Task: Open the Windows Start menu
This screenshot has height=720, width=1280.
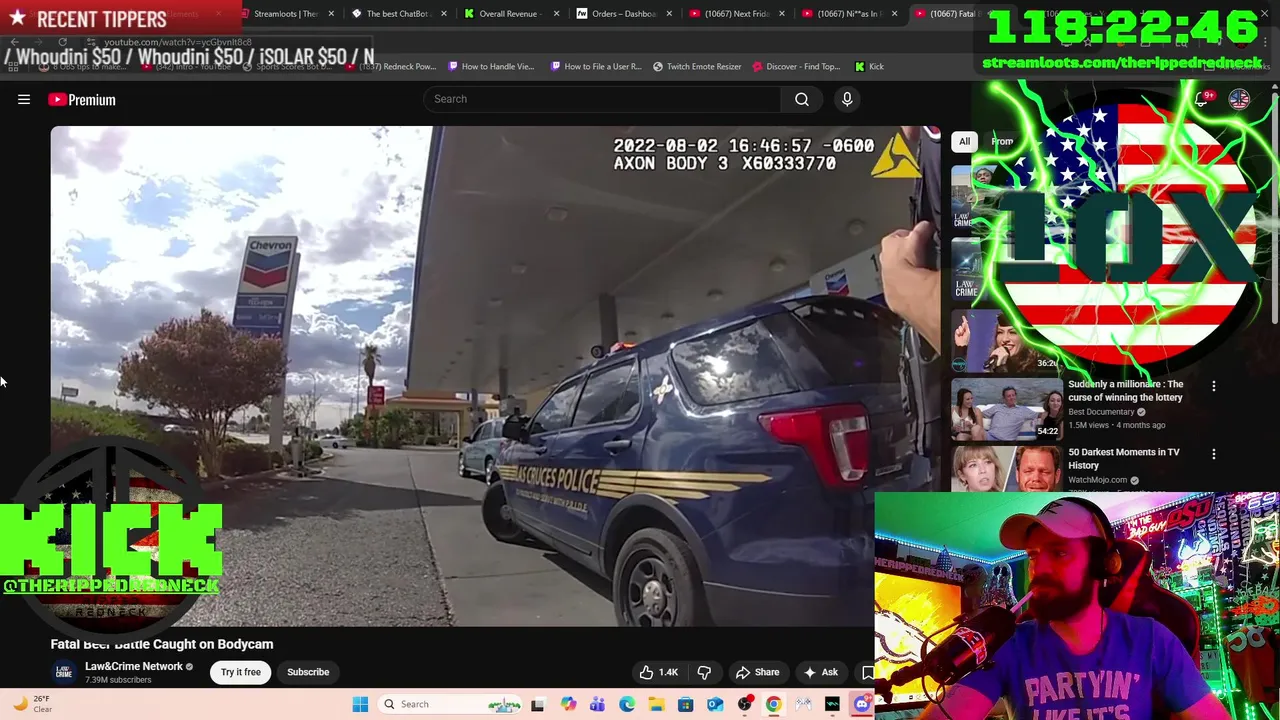Action: pos(360,704)
